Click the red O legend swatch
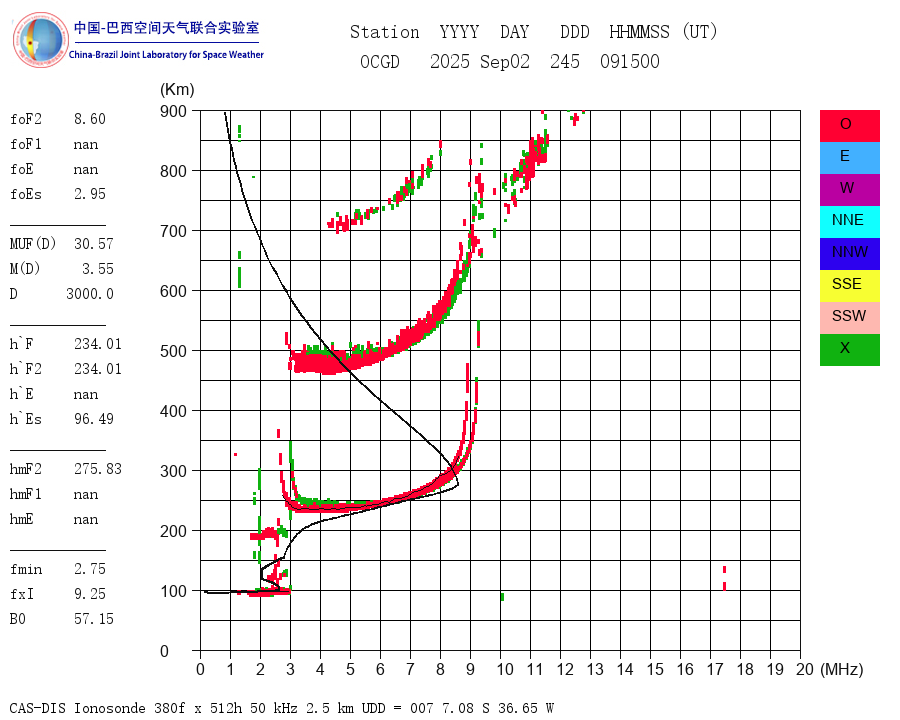Screen dimensions: 900x720 [x=849, y=126]
